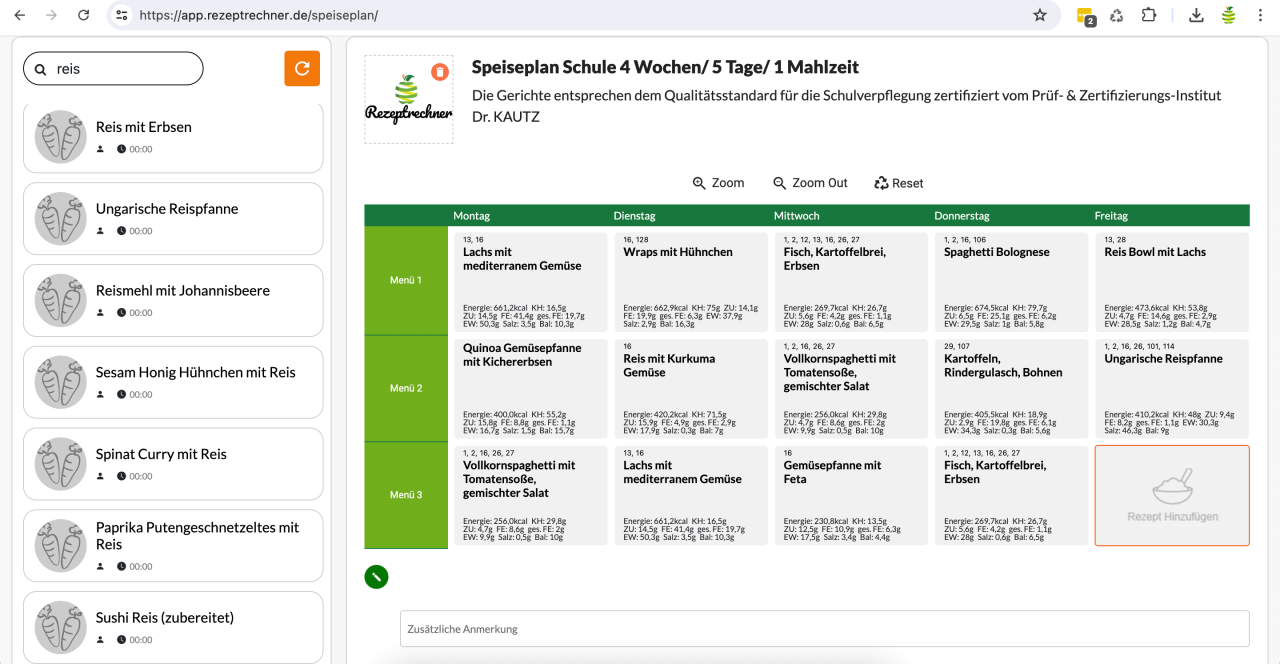Open the green pencil edit tool
Viewport: 1280px width, 664px height.
click(x=376, y=577)
